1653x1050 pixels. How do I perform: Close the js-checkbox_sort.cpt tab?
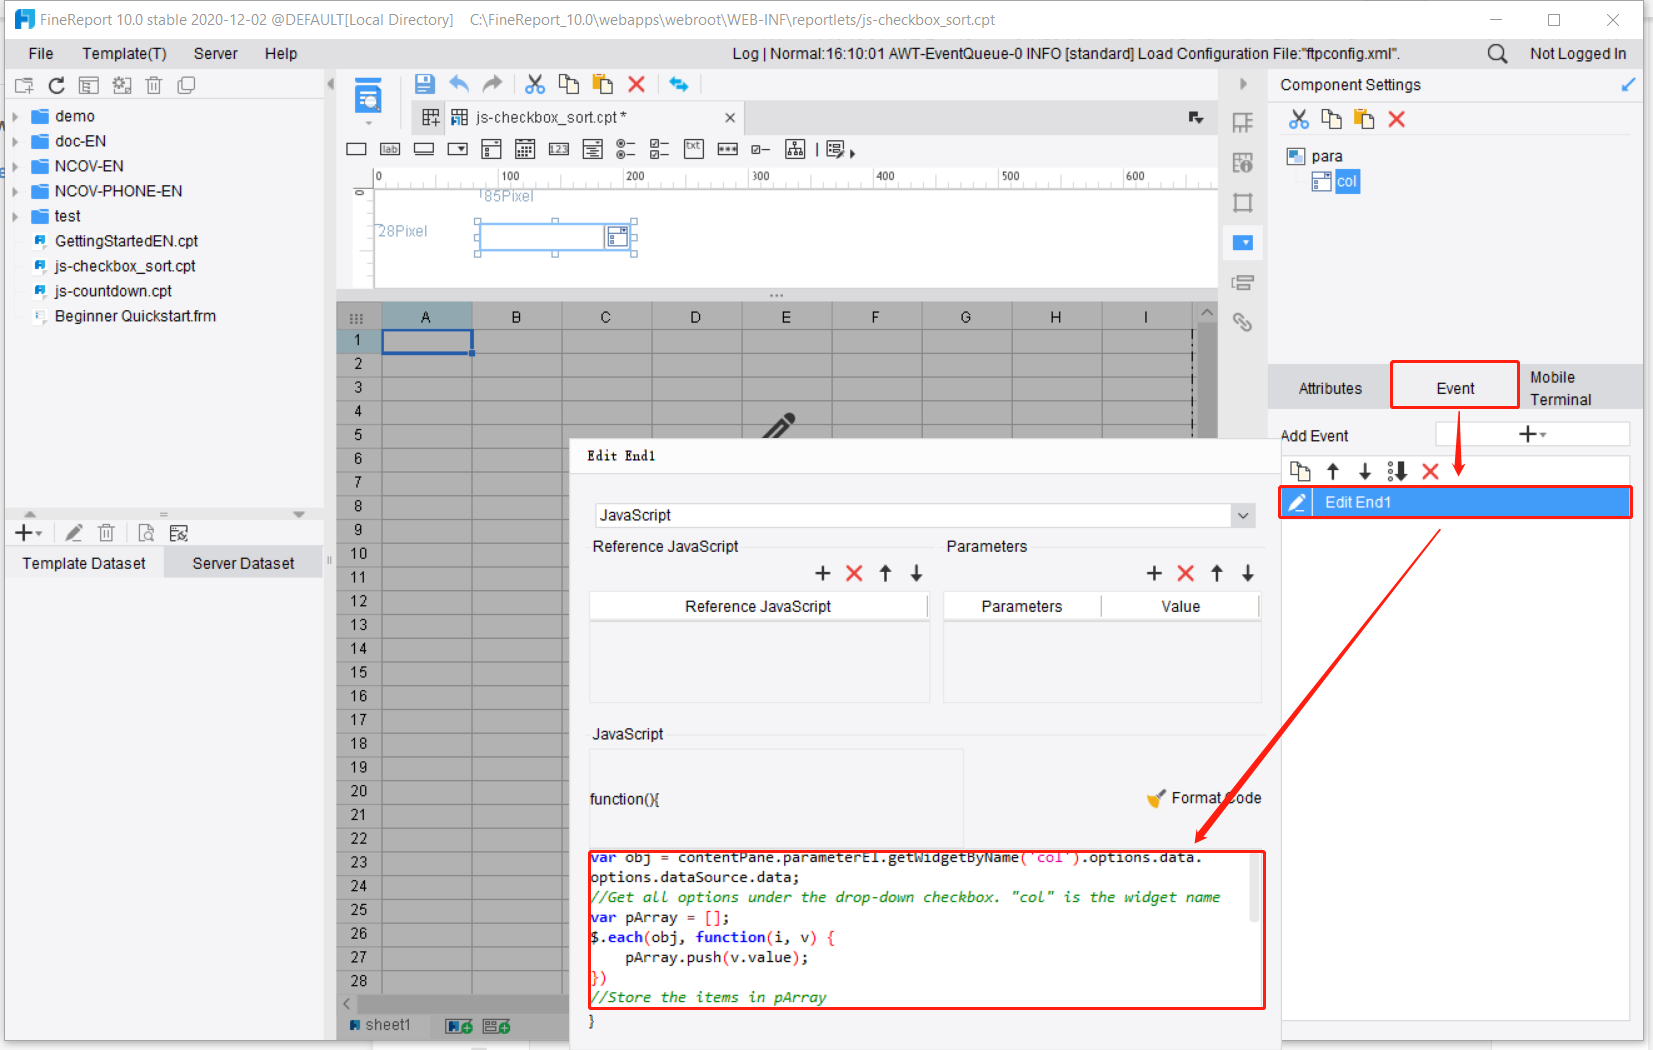click(730, 118)
